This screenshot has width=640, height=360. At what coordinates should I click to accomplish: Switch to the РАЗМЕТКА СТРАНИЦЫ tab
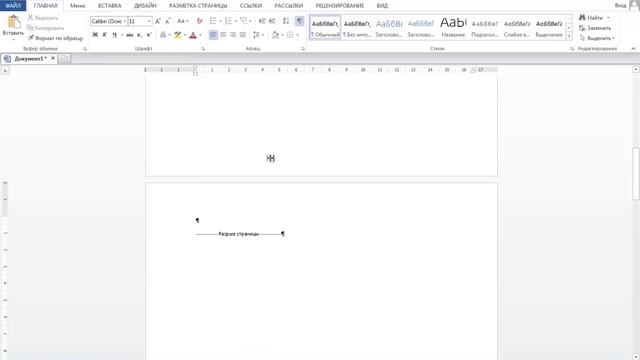[198, 6]
